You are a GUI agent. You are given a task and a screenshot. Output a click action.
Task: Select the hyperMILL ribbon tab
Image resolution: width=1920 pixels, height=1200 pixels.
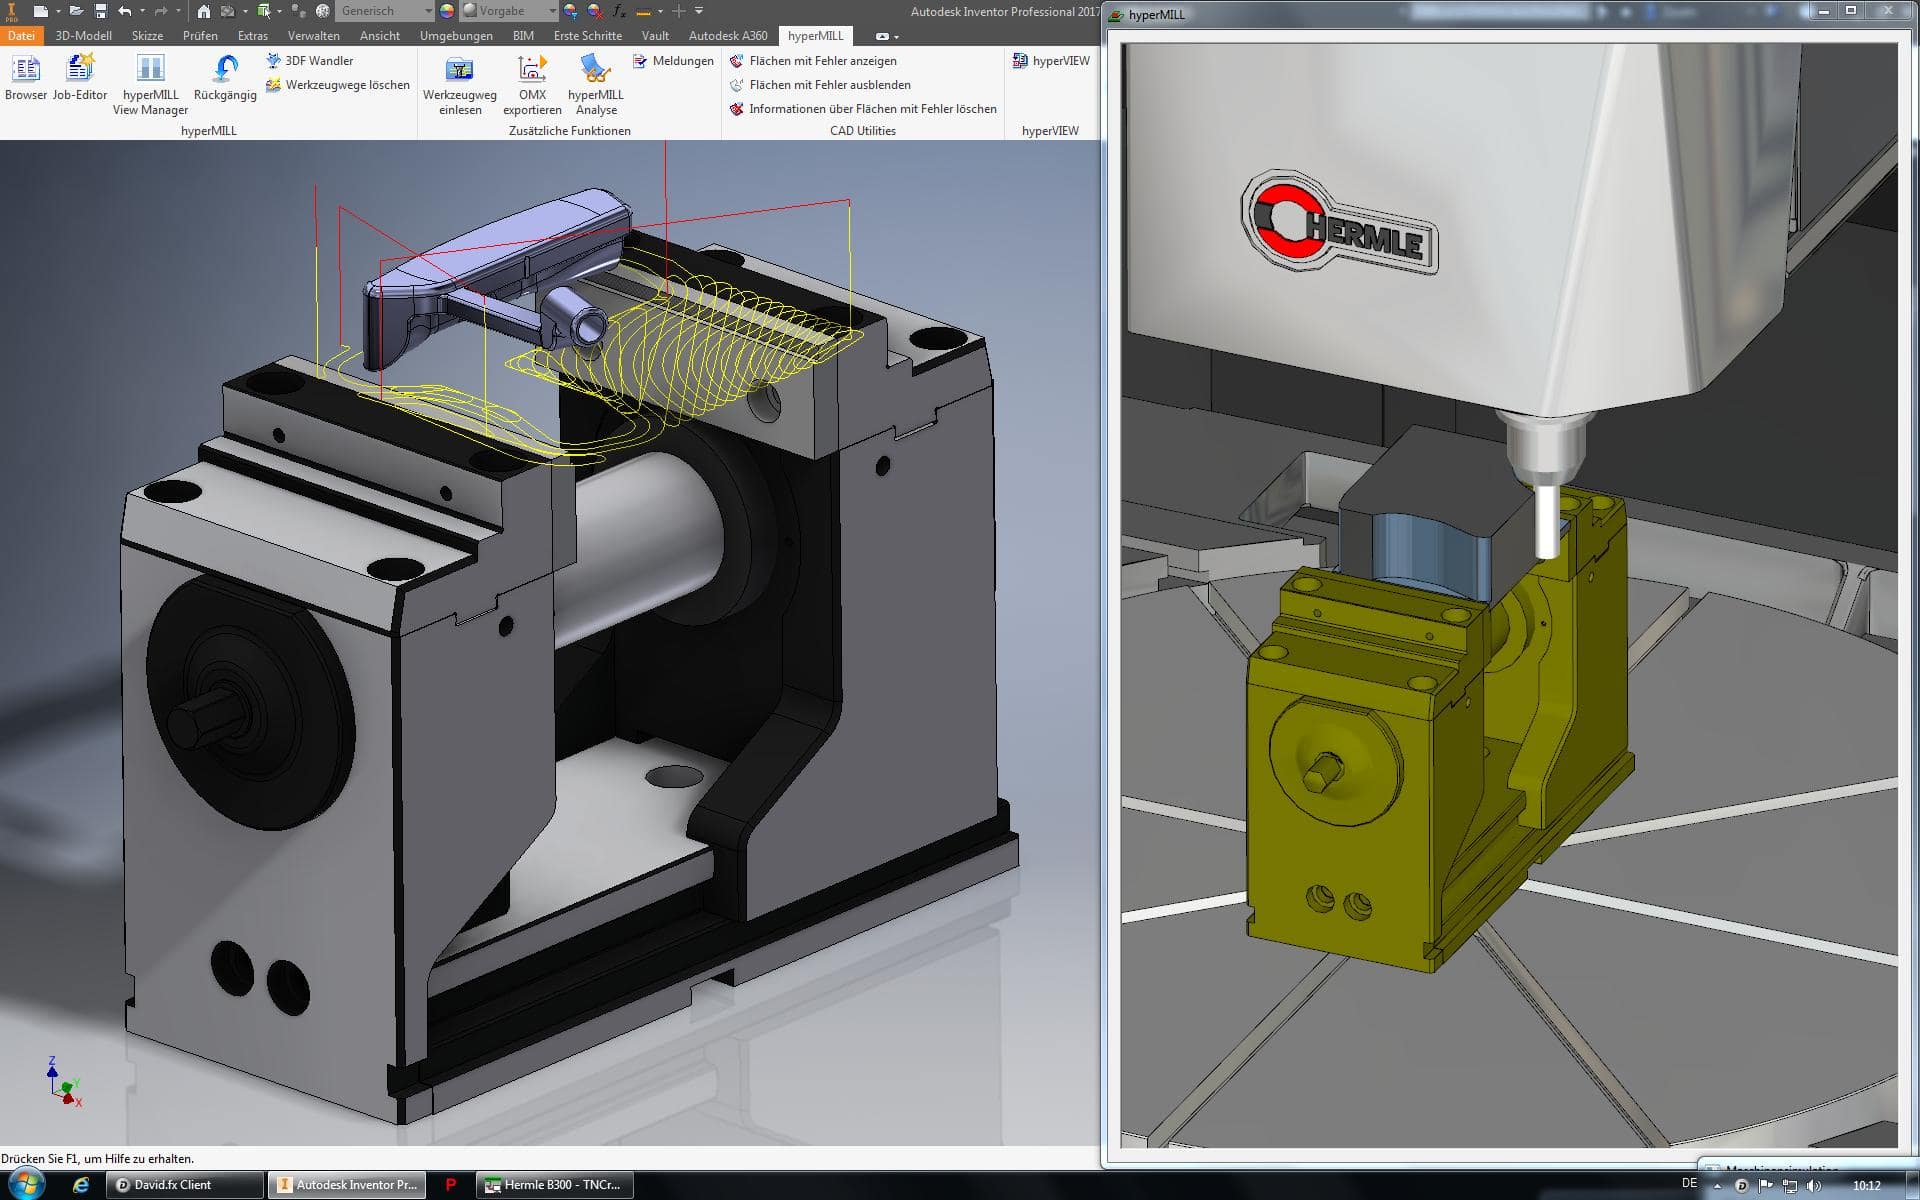(815, 36)
